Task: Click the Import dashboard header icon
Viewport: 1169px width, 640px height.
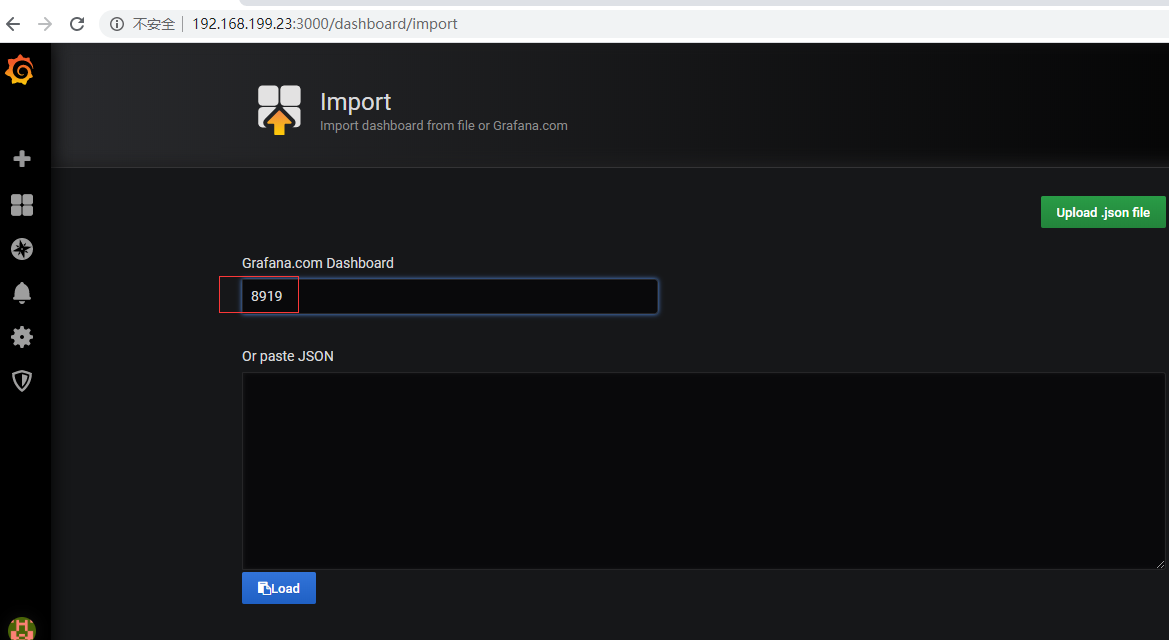Action: click(279, 109)
